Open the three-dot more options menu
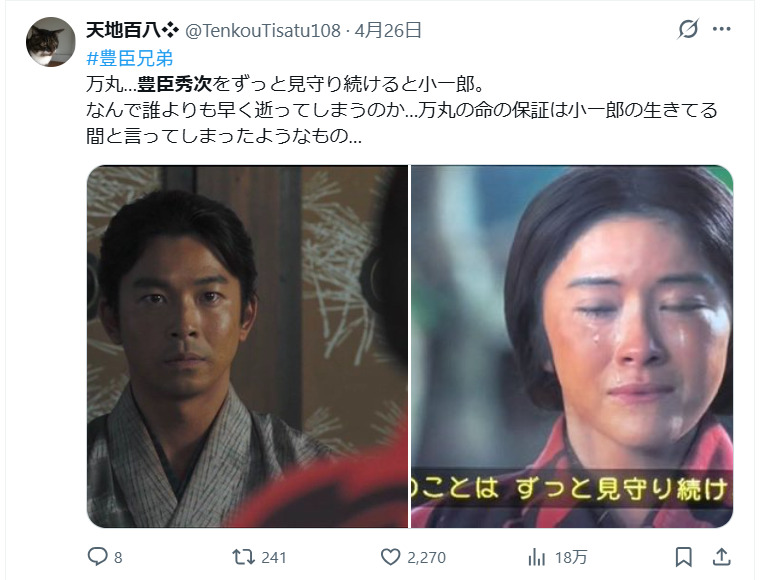 [x=722, y=29]
